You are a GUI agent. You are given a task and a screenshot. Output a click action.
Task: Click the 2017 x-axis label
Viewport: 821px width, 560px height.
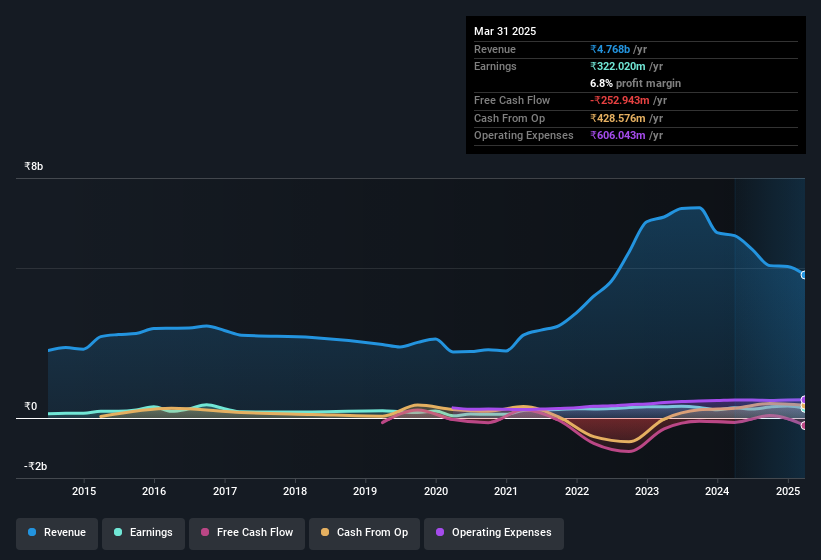[225, 491]
